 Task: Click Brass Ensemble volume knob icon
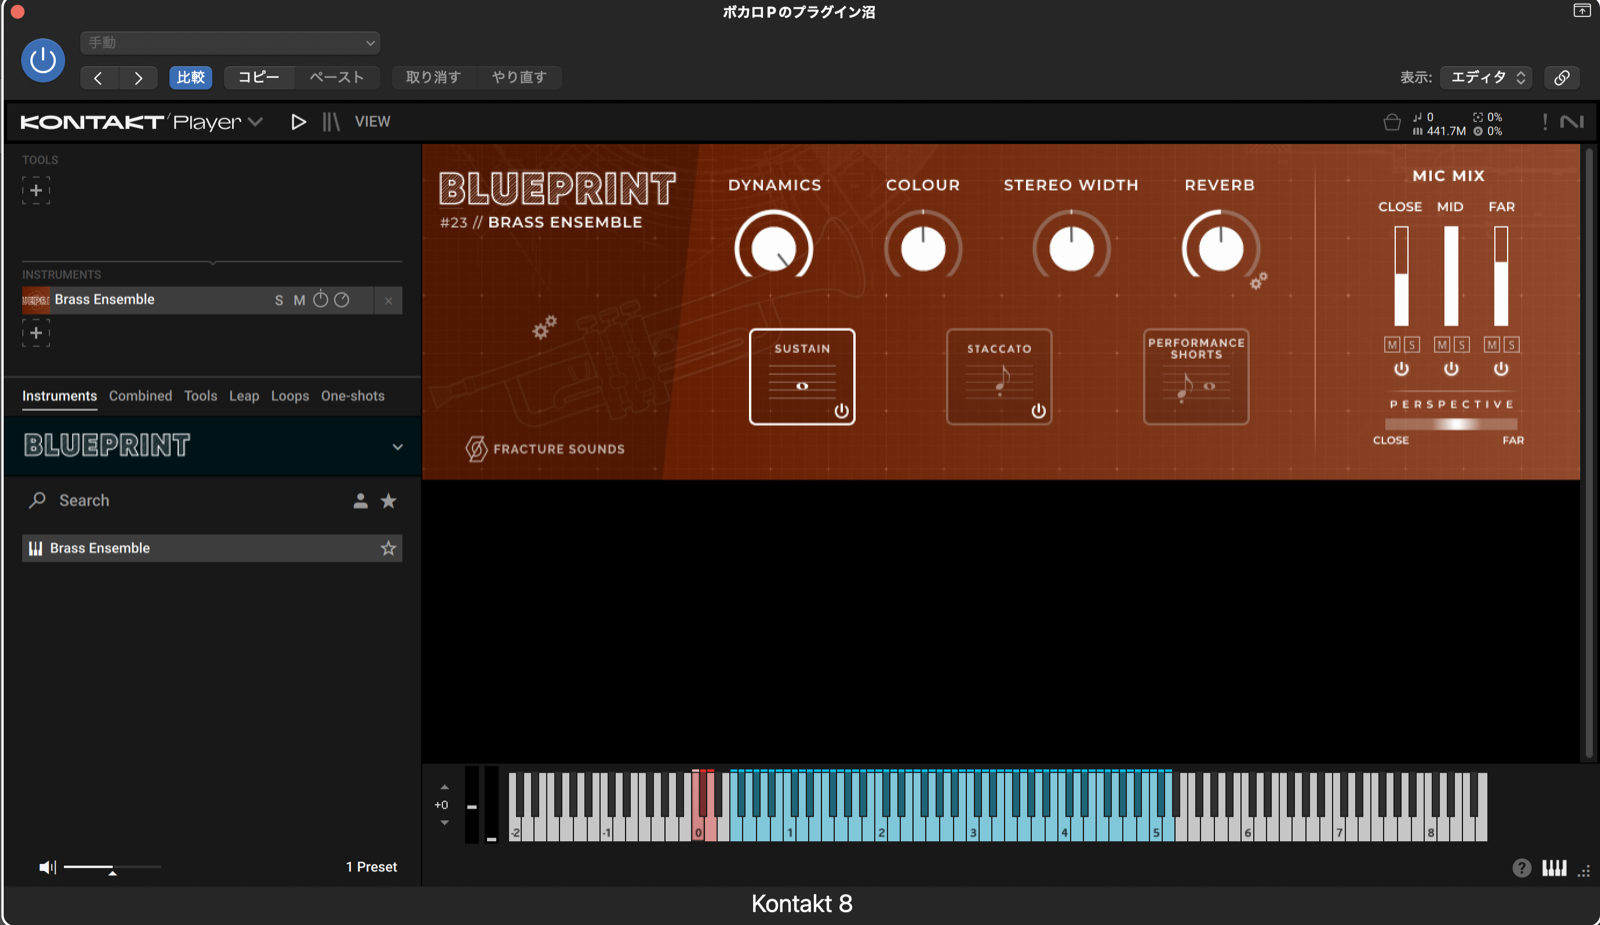(x=342, y=300)
